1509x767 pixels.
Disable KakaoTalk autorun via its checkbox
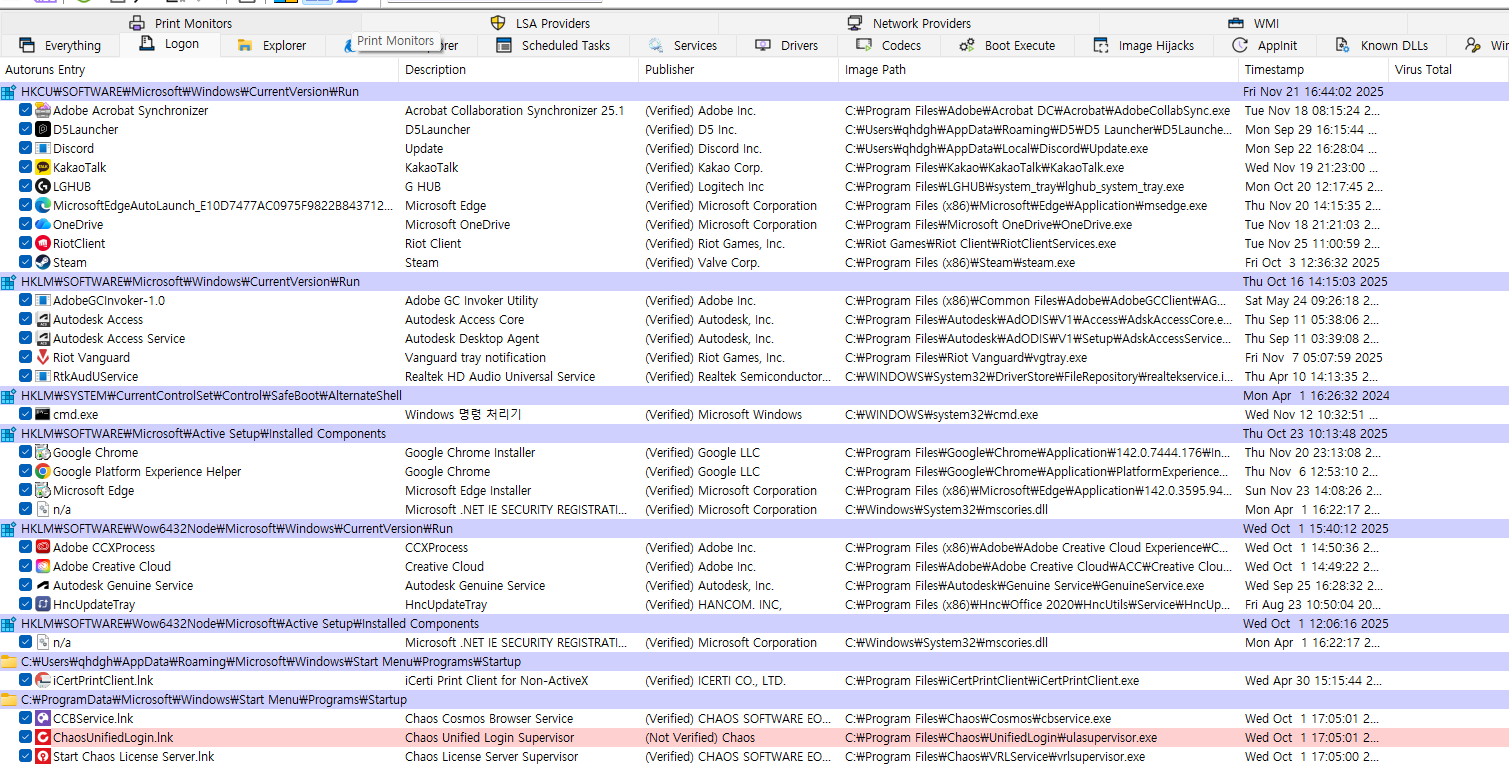26,167
